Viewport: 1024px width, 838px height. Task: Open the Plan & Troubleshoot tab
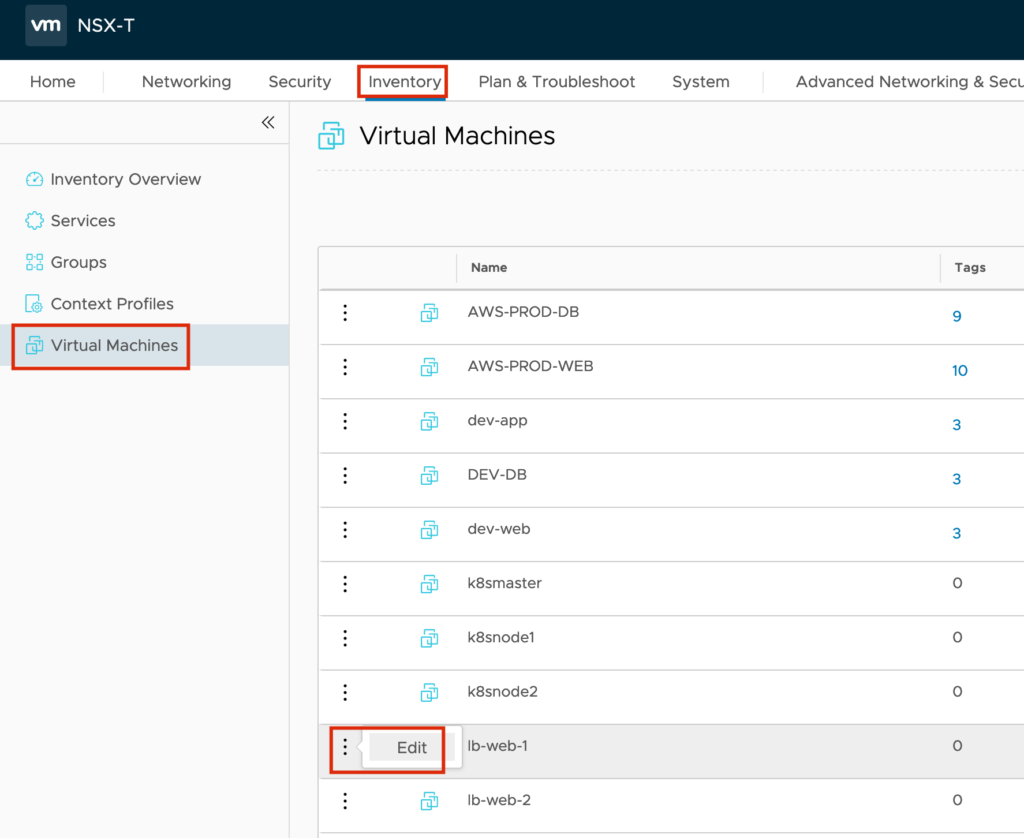556,82
